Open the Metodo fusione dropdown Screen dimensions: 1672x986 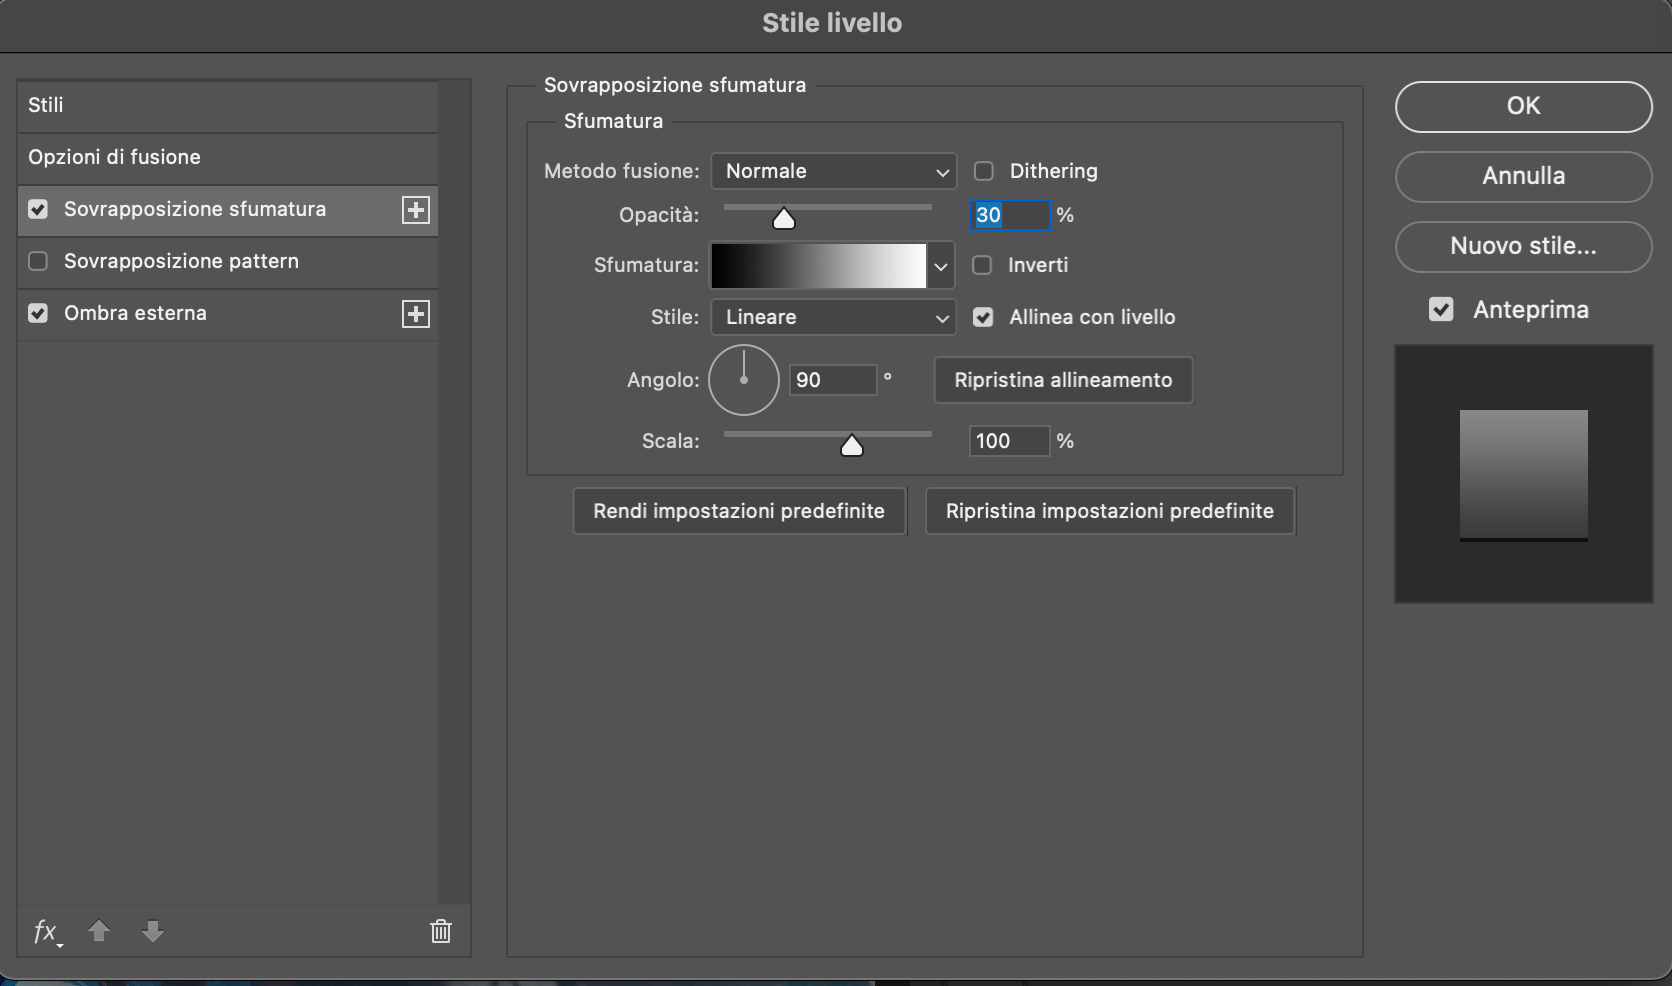pyautogui.click(x=834, y=171)
